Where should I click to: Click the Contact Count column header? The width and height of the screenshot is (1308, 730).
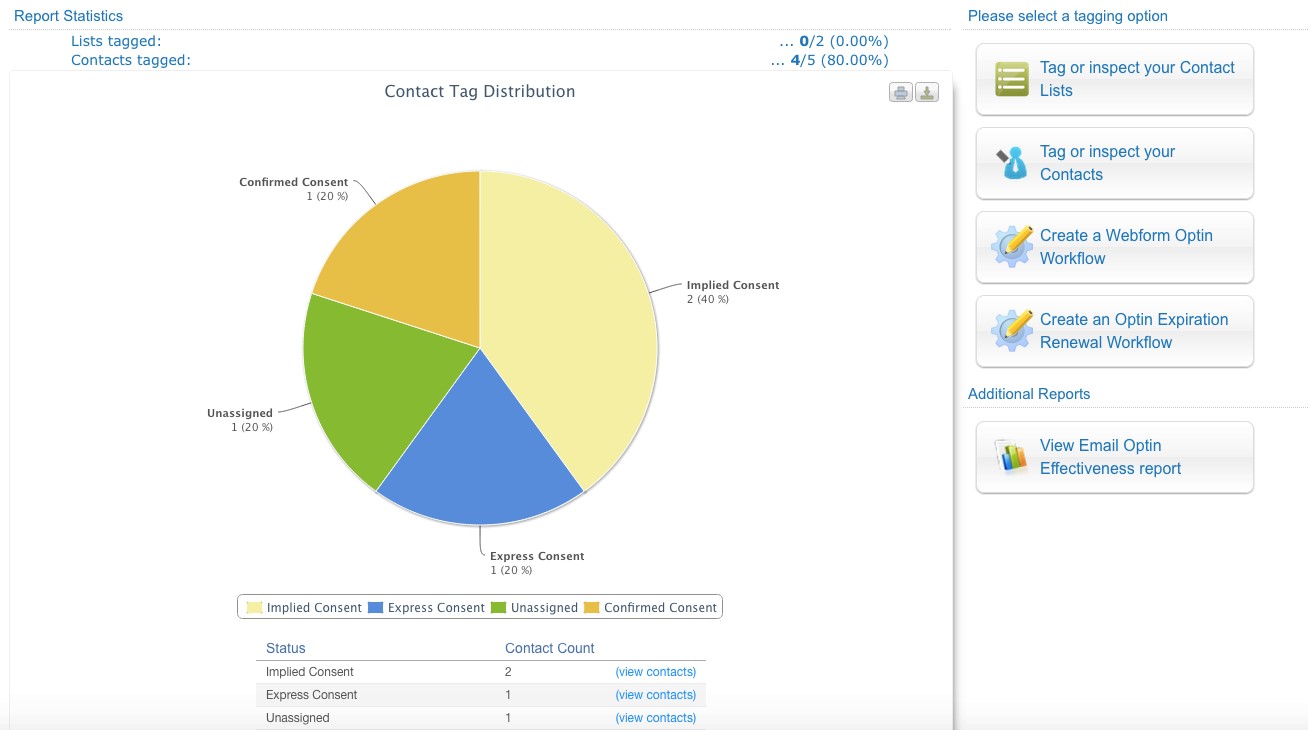pos(550,648)
